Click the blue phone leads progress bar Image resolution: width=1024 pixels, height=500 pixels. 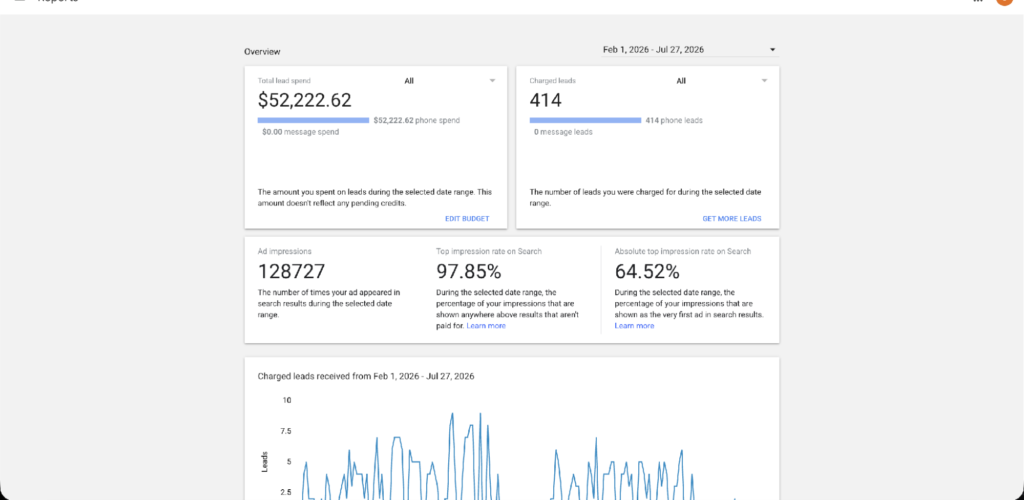click(x=585, y=120)
